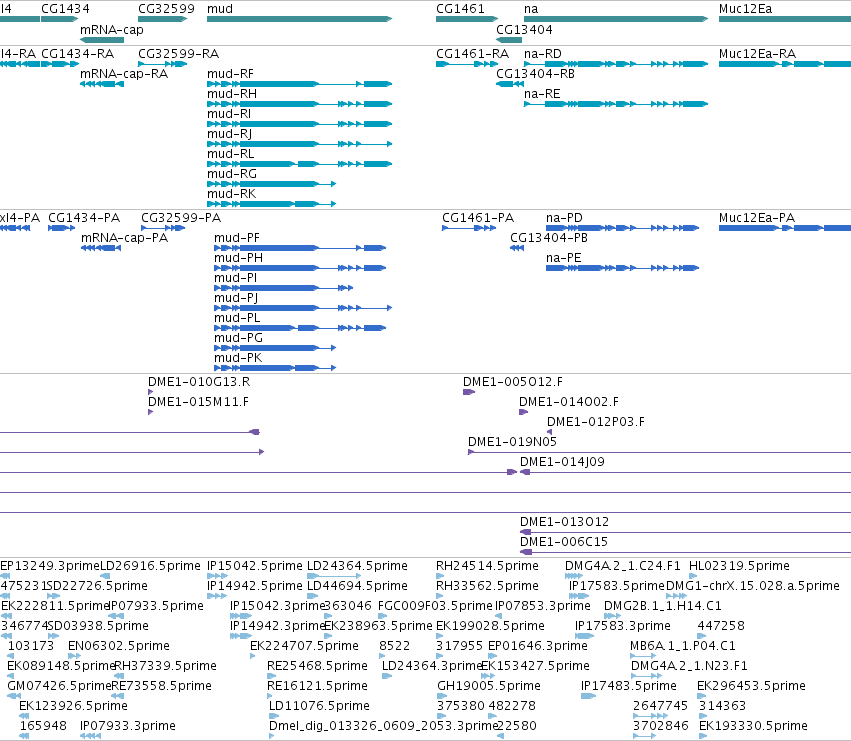Select the DME1-005O12.F clone marker

[469, 392]
